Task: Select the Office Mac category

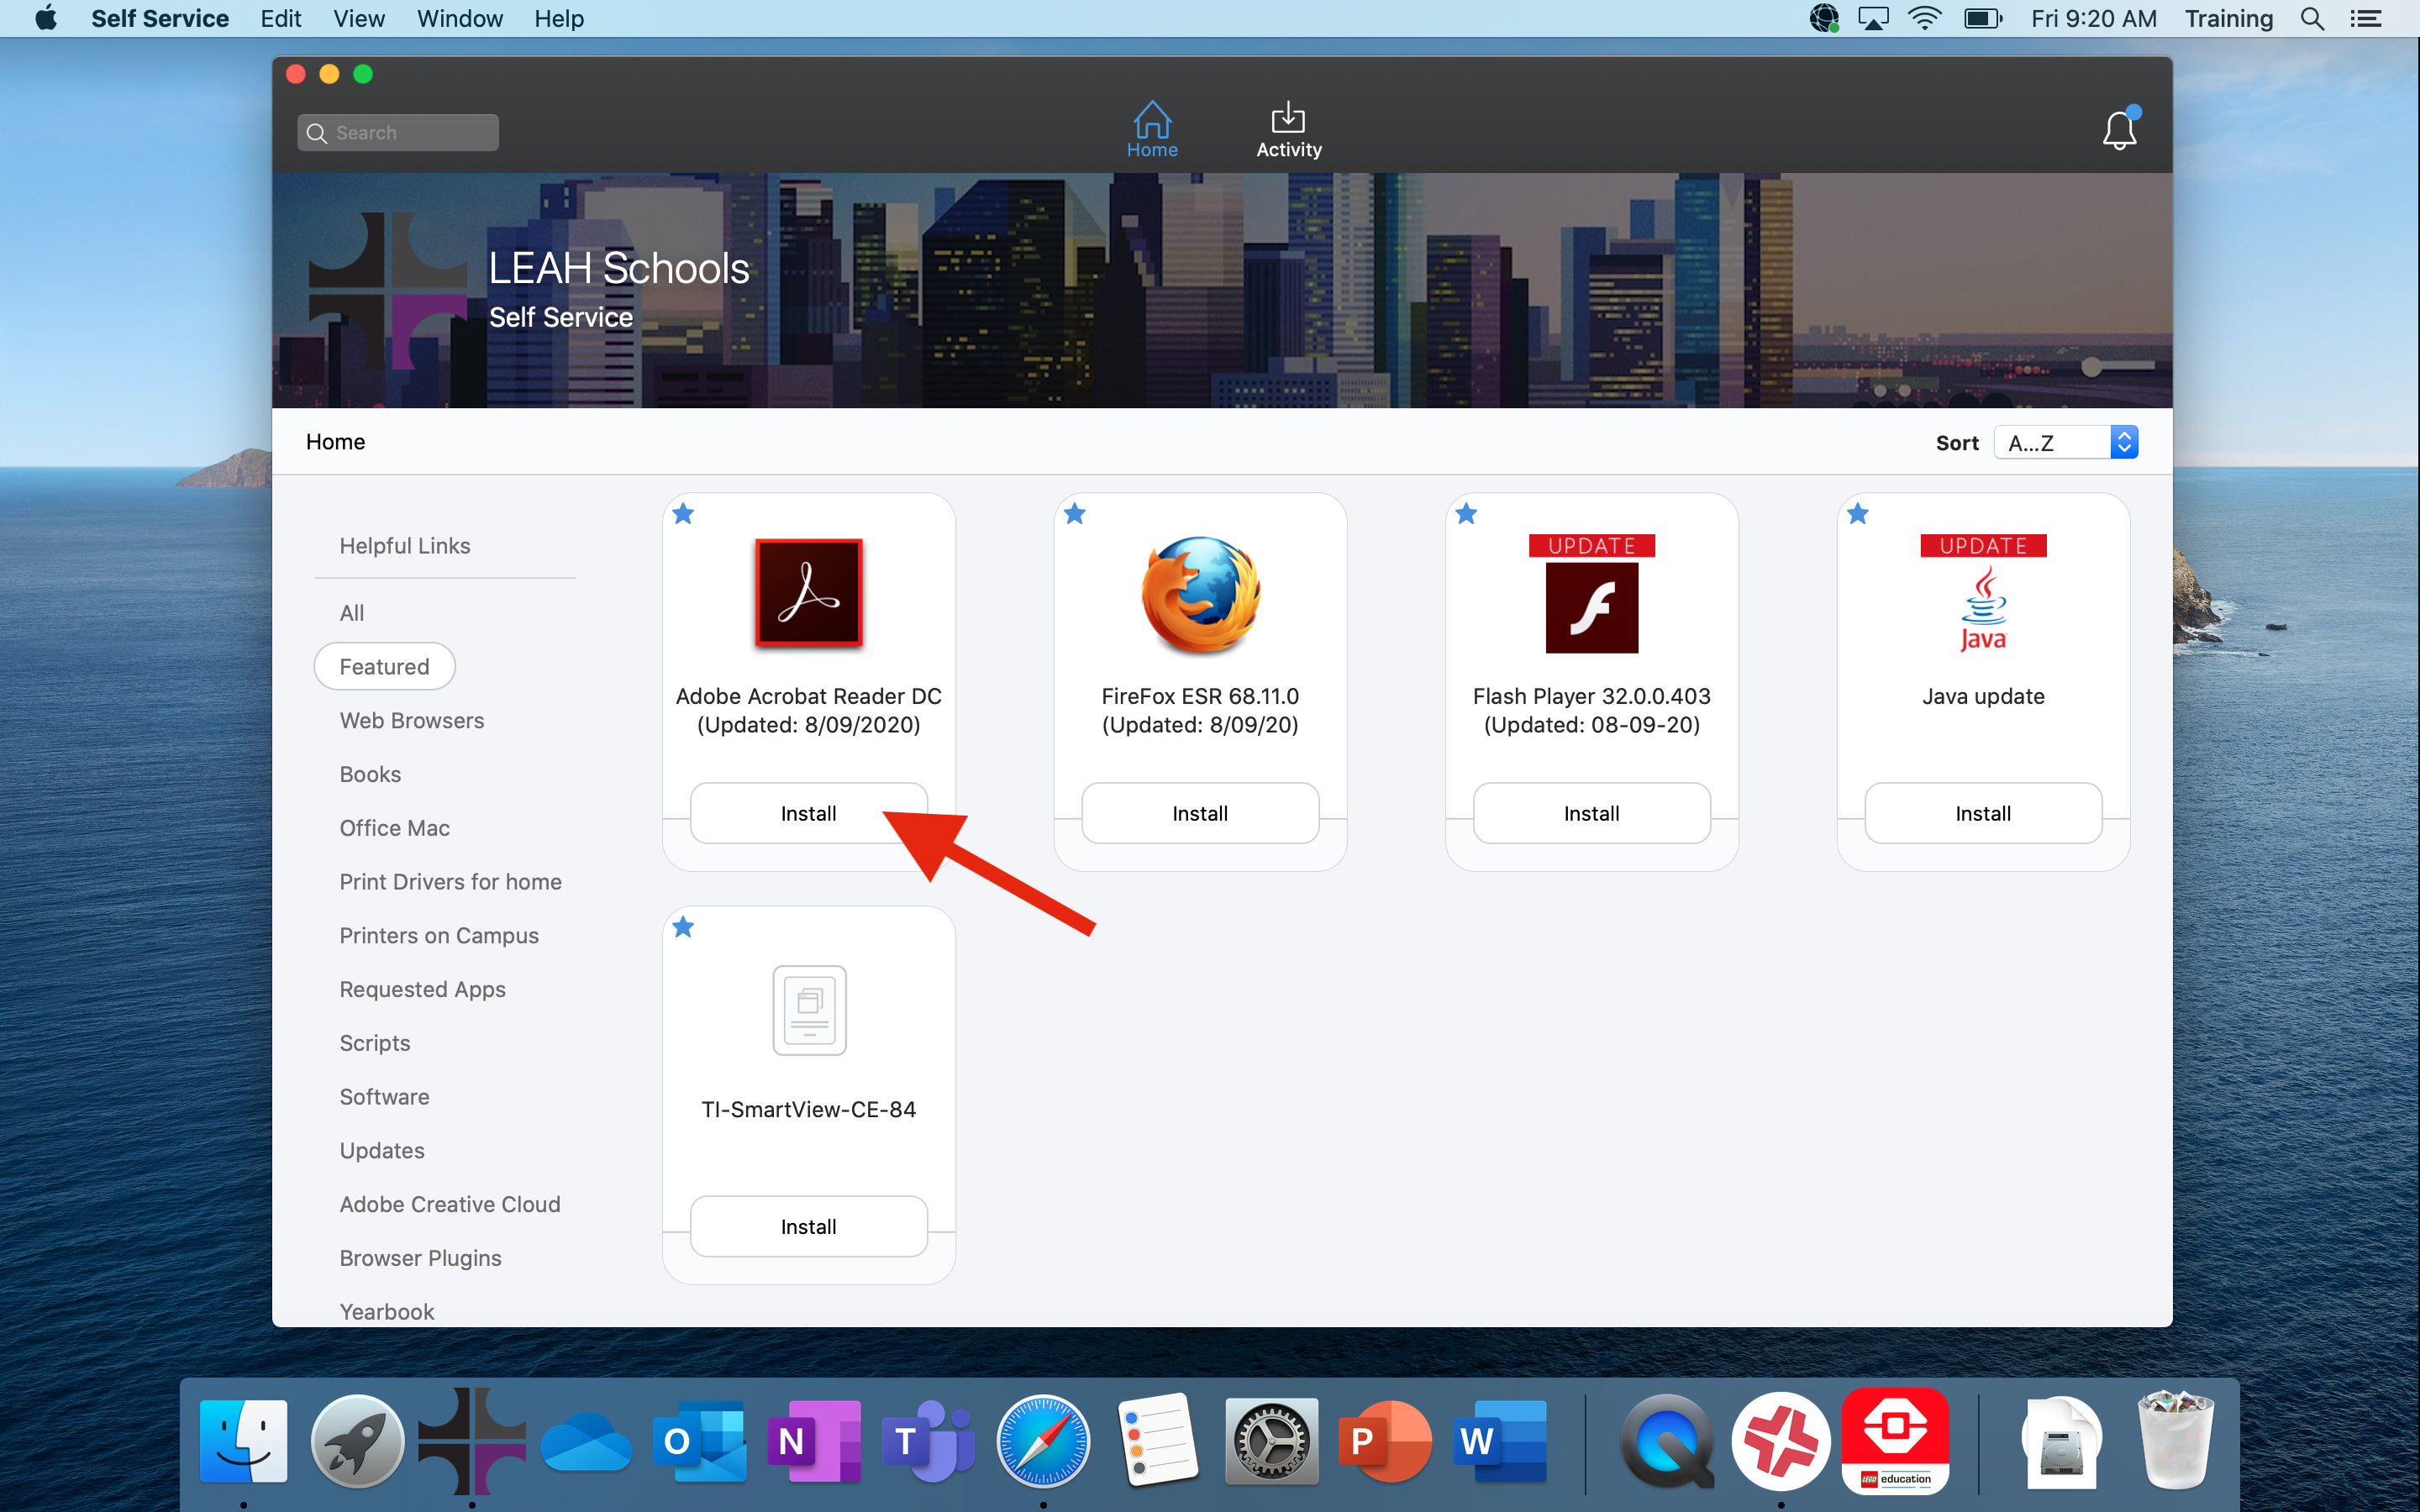Action: [394, 828]
